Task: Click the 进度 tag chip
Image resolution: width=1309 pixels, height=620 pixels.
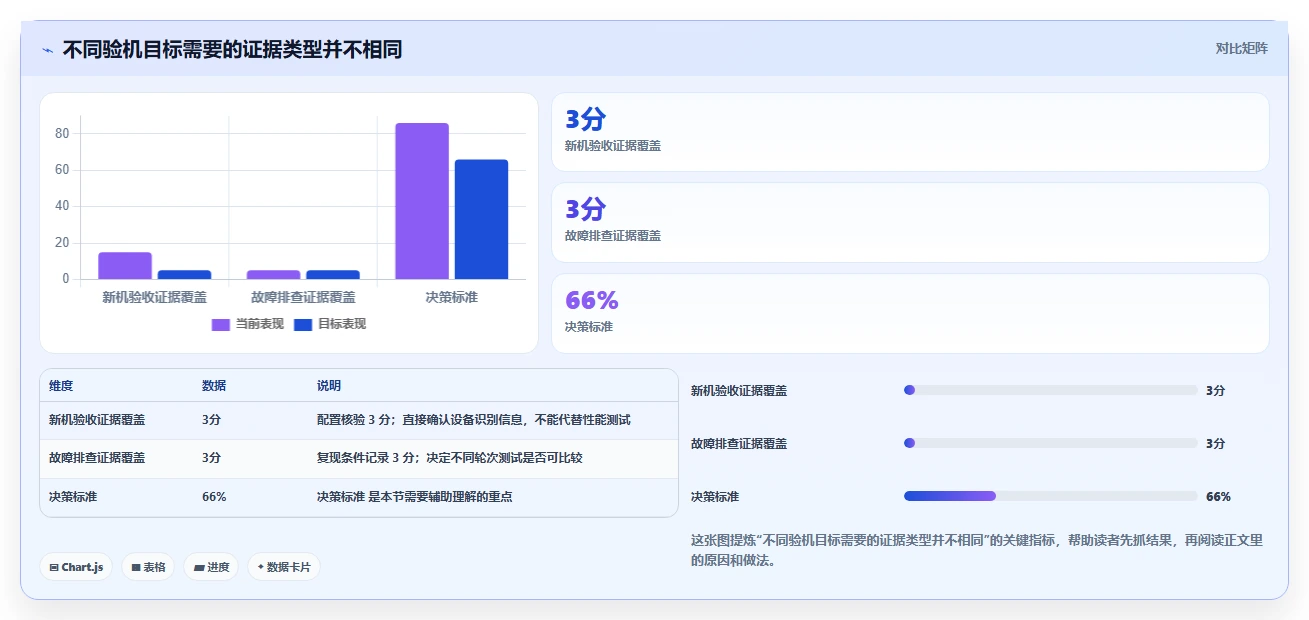Action: pyautogui.click(x=211, y=567)
